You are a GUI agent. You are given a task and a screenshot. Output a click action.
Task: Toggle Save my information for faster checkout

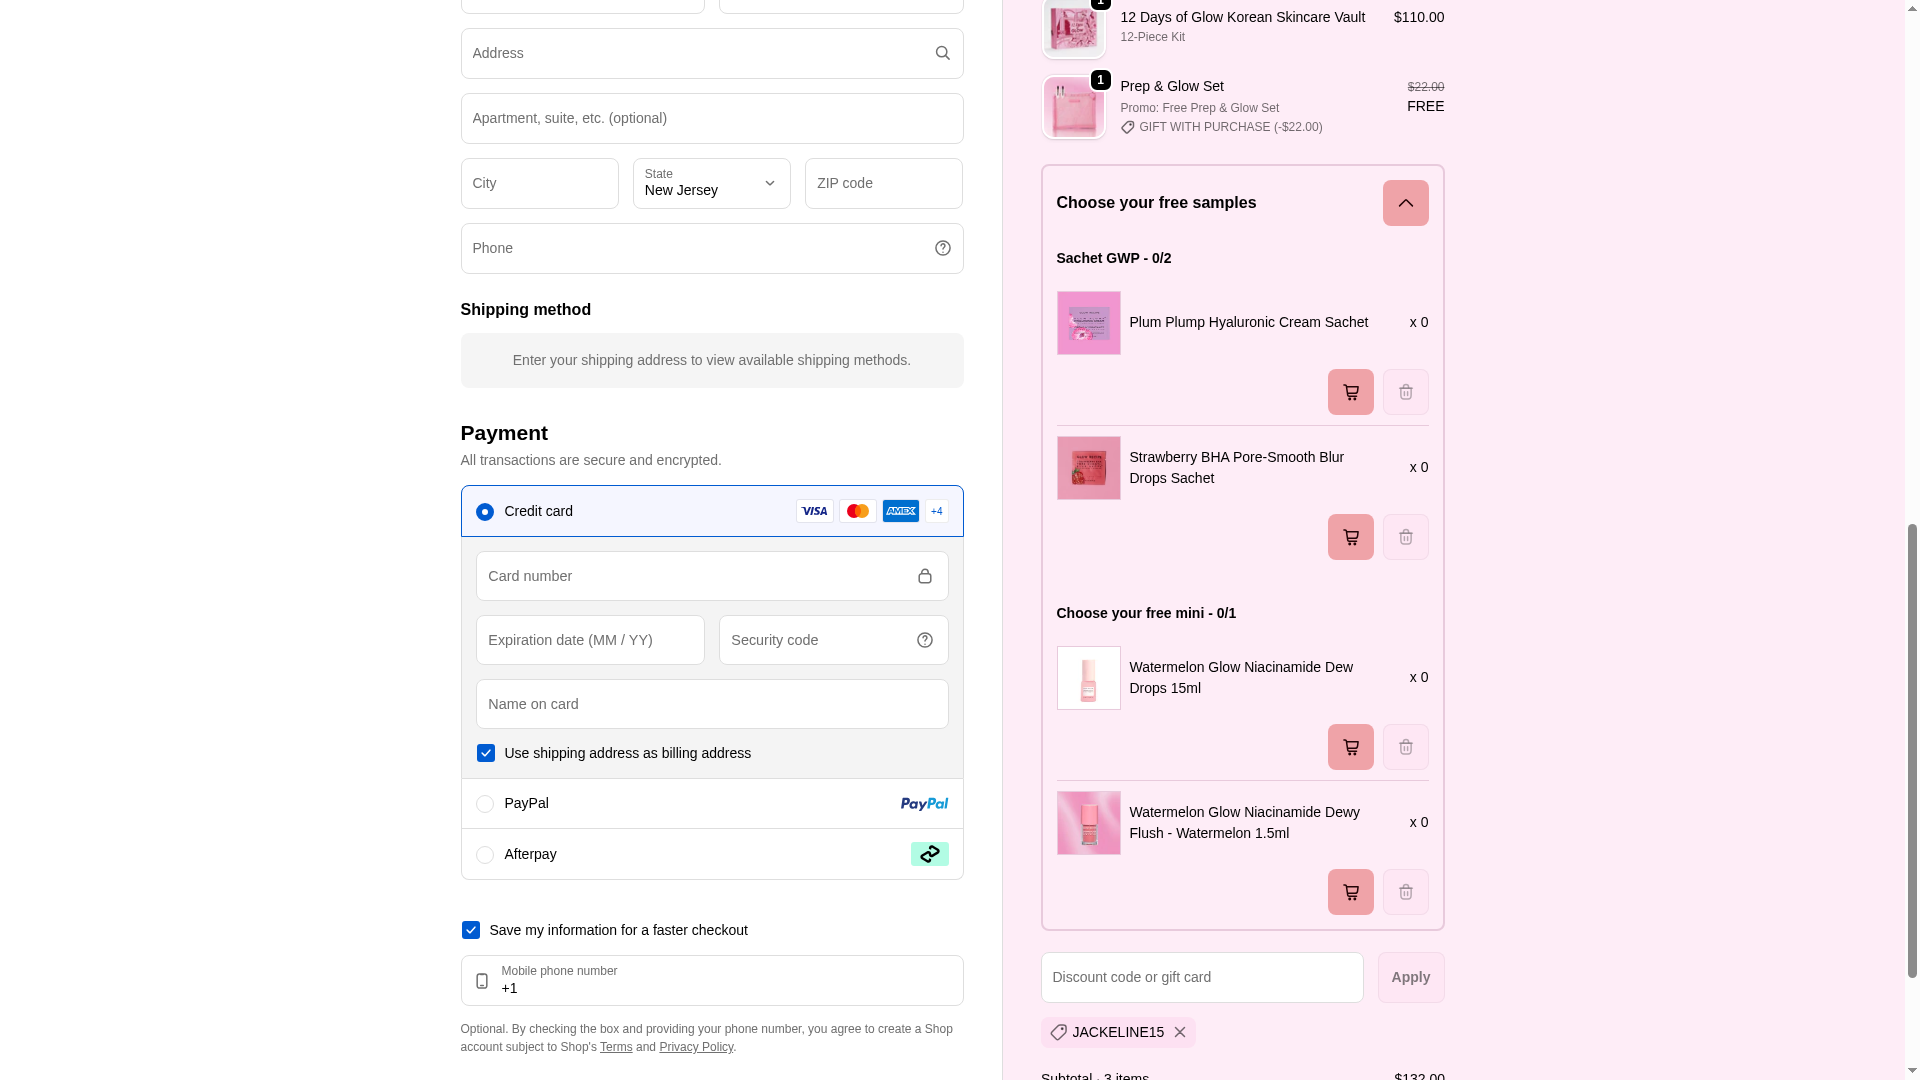click(x=471, y=930)
